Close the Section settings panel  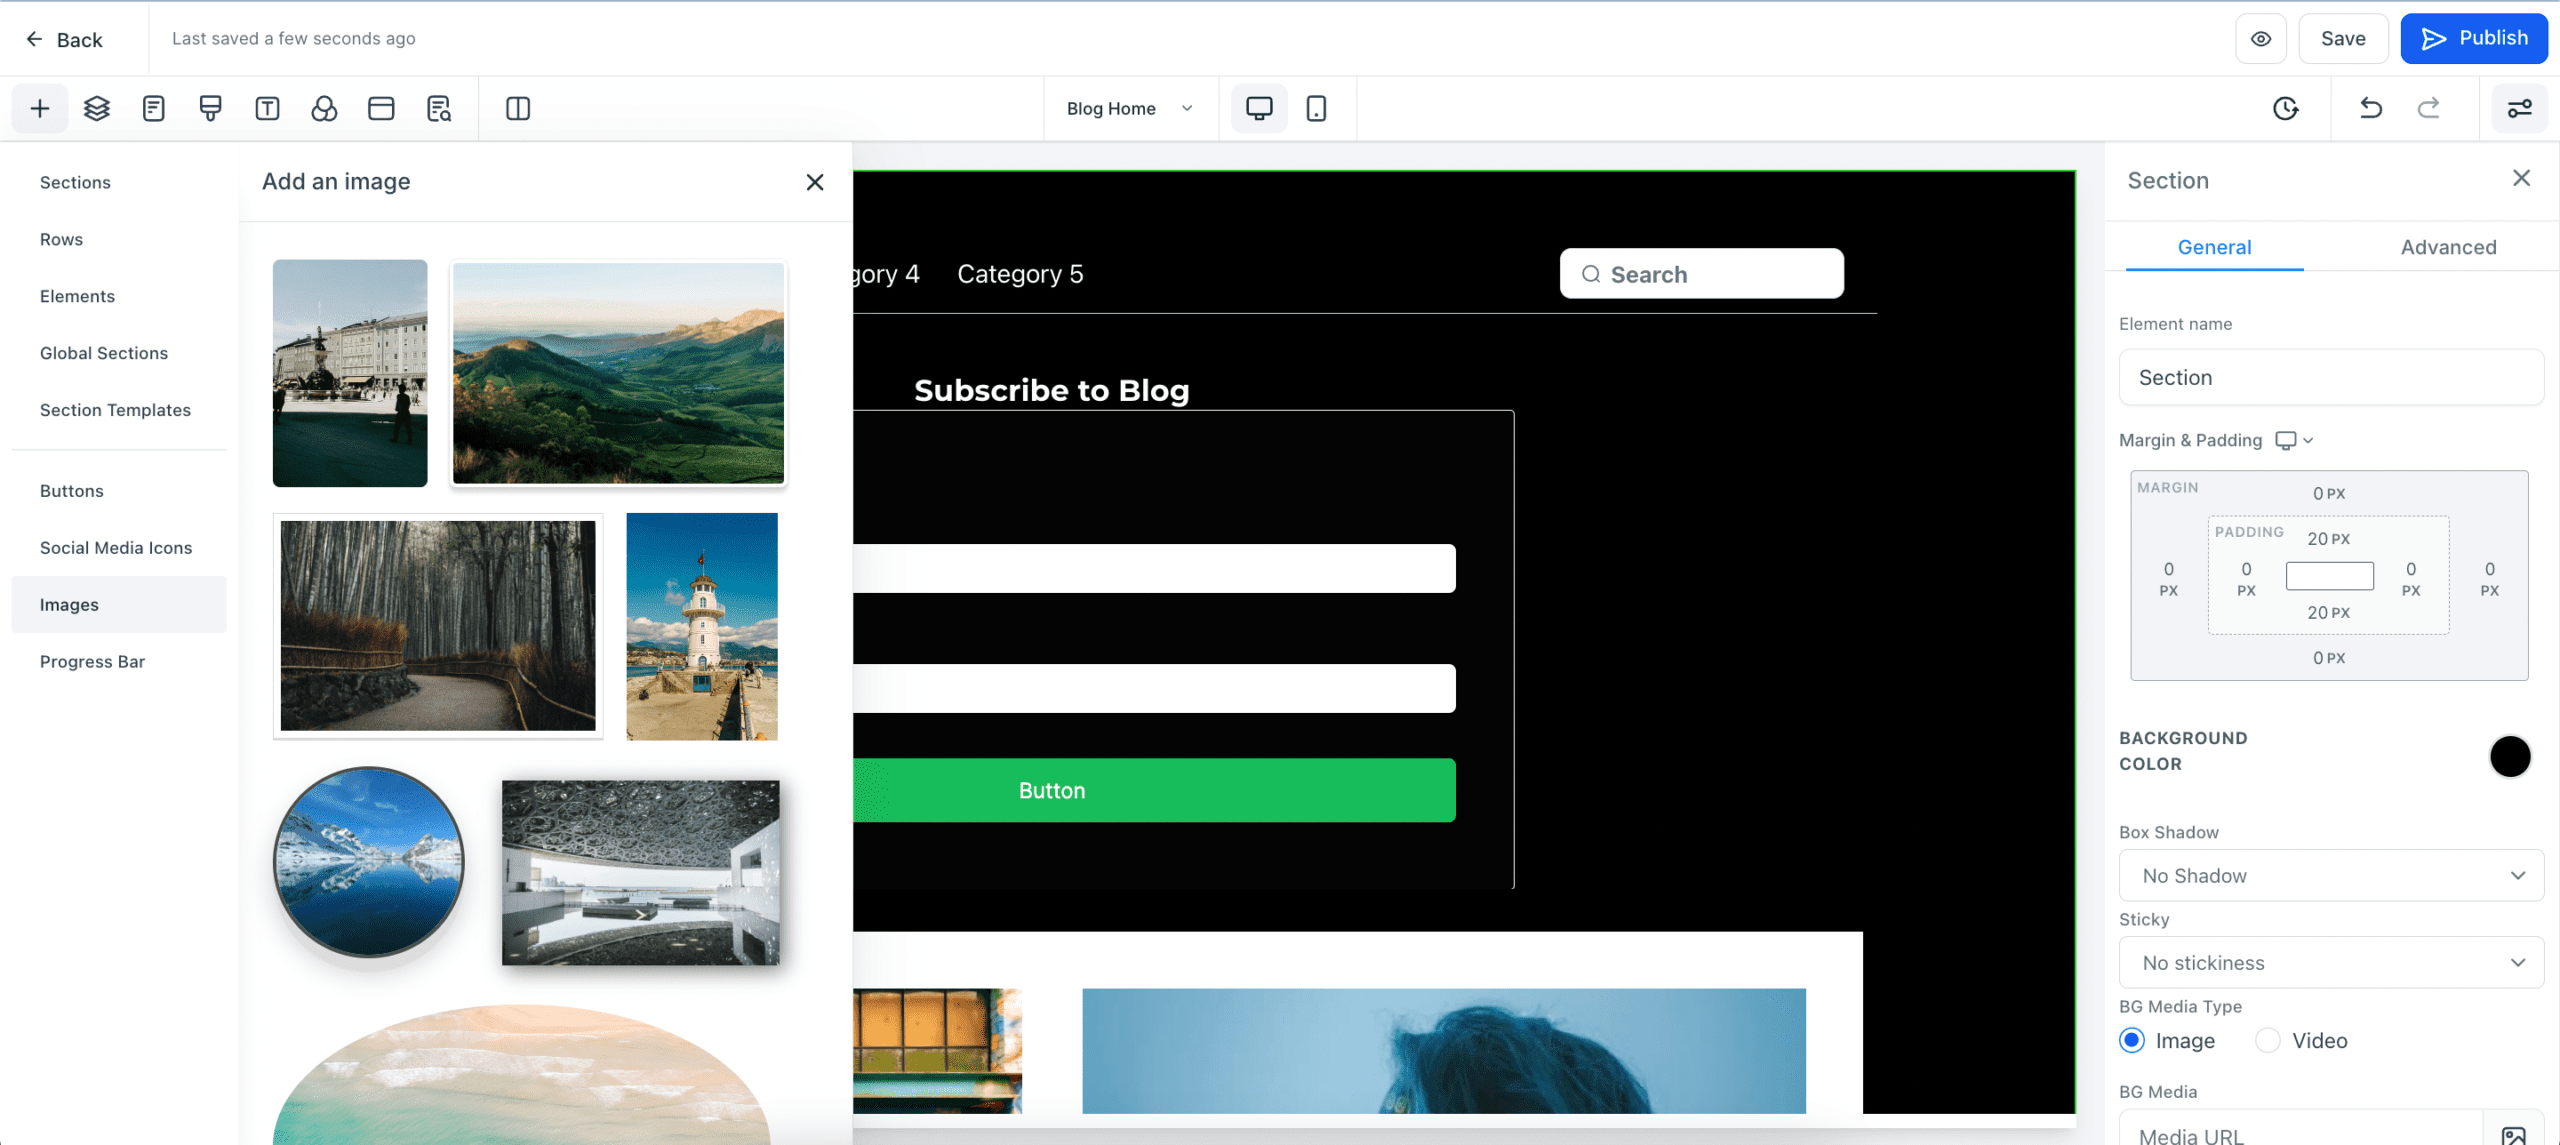(2521, 178)
